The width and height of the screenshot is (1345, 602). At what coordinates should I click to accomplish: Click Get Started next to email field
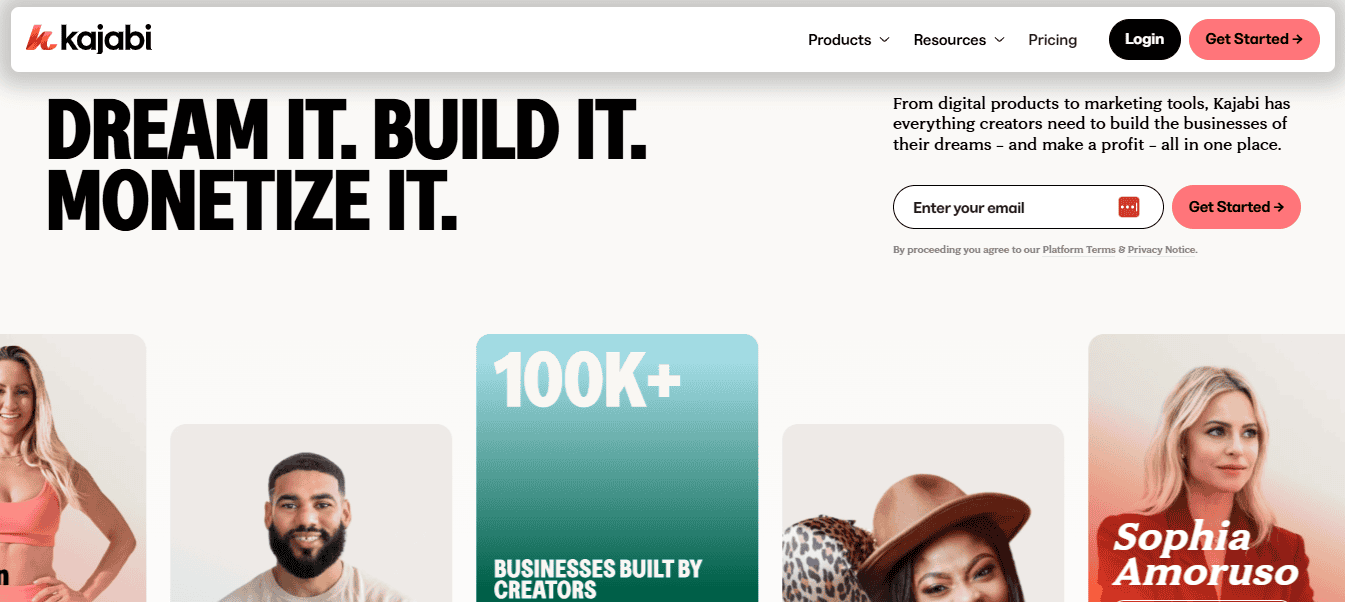pyautogui.click(x=1236, y=207)
